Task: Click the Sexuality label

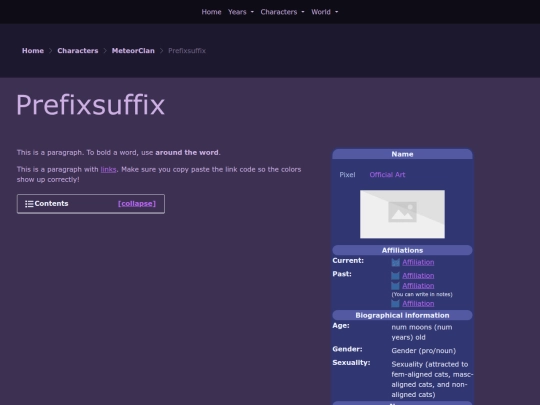Action: (x=351, y=362)
